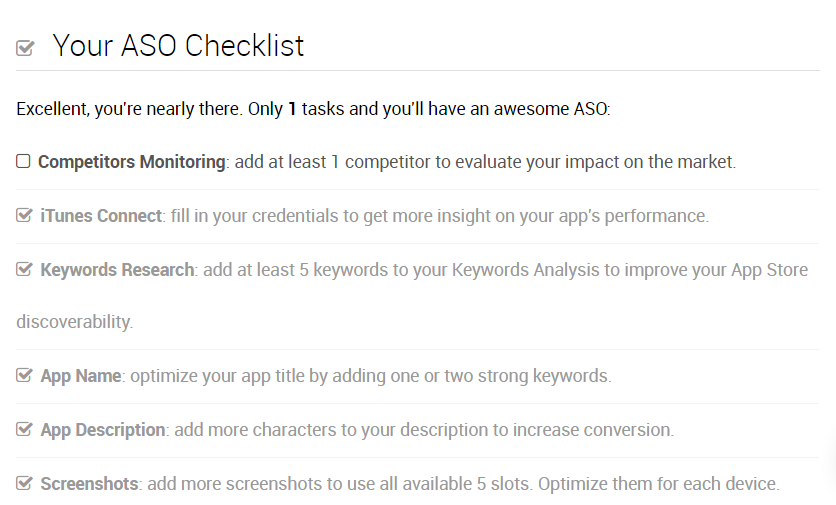Click the App Description bold label
Image resolution: width=836 pixels, height=505 pixels.
(103, 430)
